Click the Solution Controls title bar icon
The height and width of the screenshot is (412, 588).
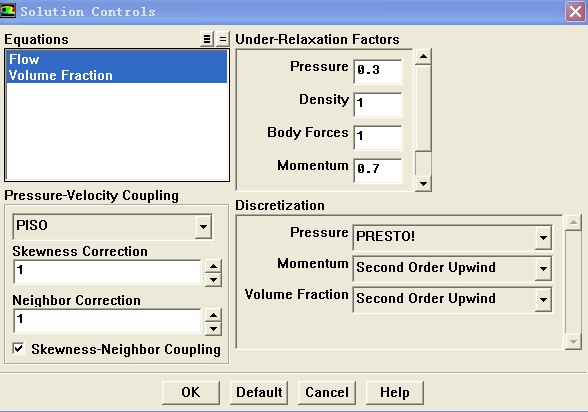8,10
